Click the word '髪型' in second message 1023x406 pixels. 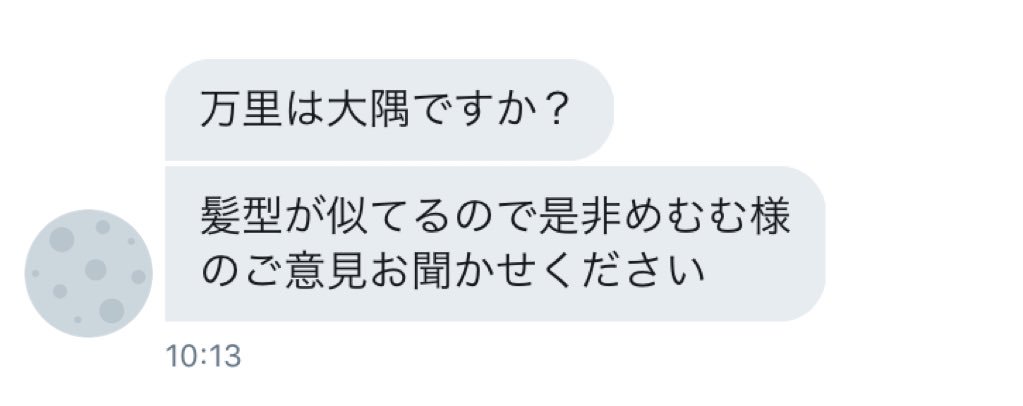pyautogui.click(x=241, y=217)
